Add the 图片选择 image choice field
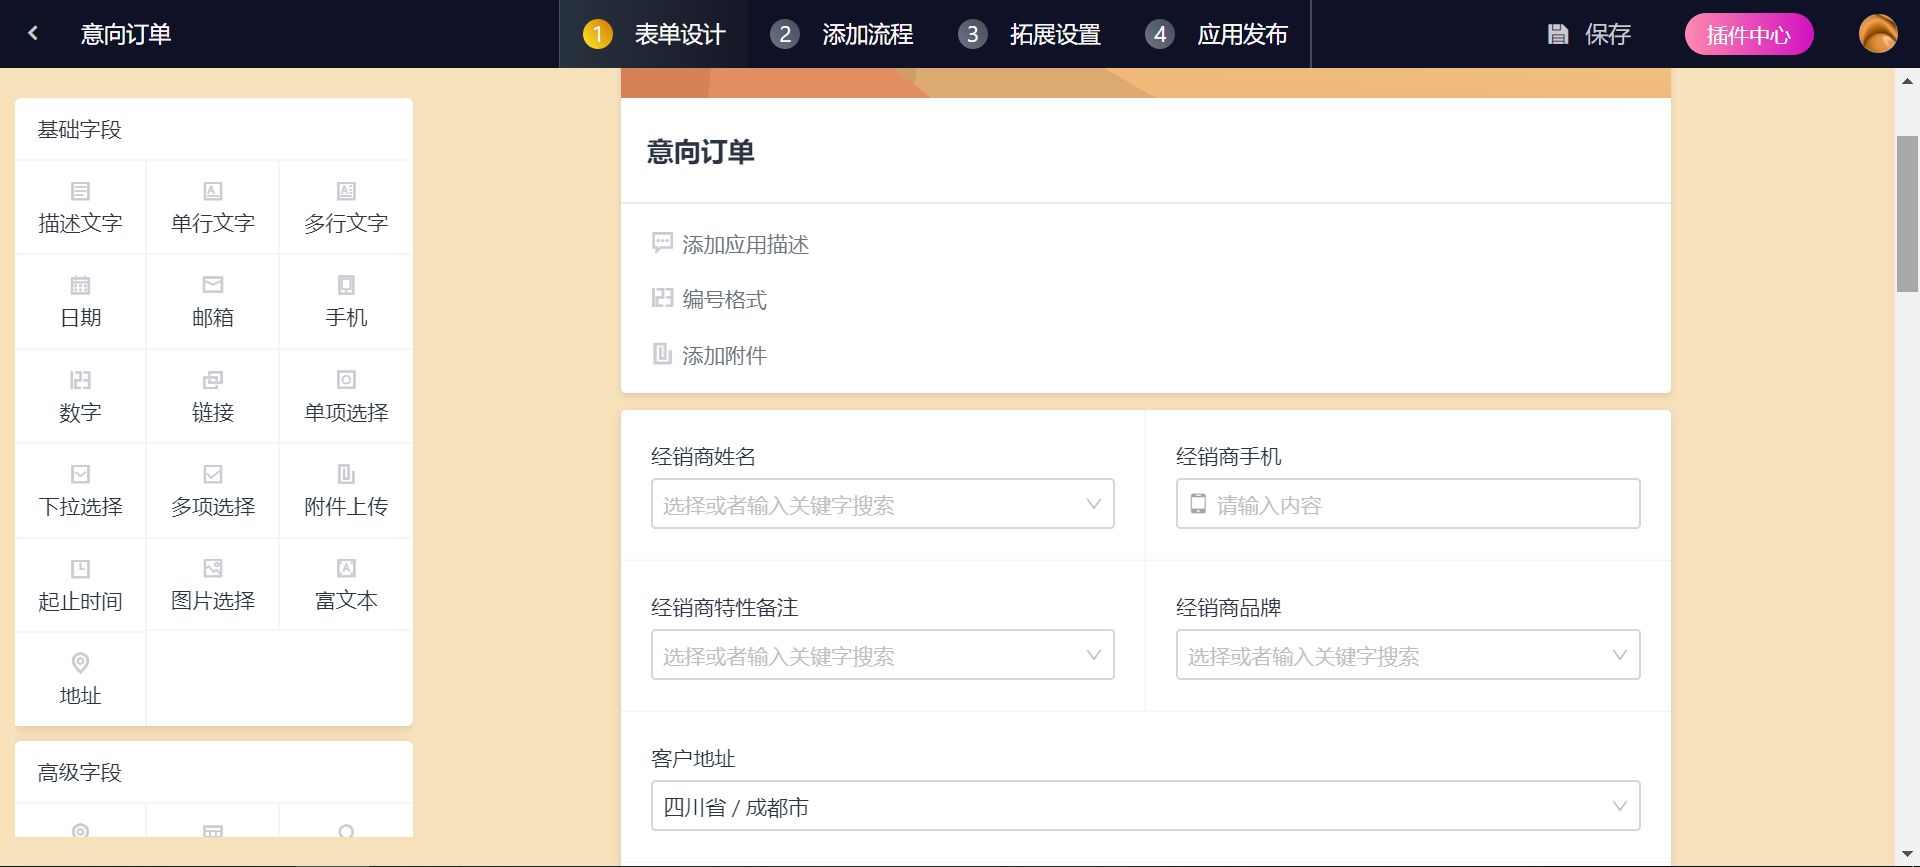The width and height of the screenshot is (1920, 867). (213, 585)
